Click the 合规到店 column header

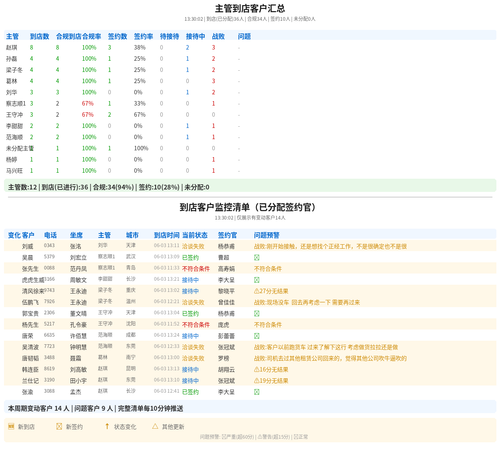pos(69,36)
